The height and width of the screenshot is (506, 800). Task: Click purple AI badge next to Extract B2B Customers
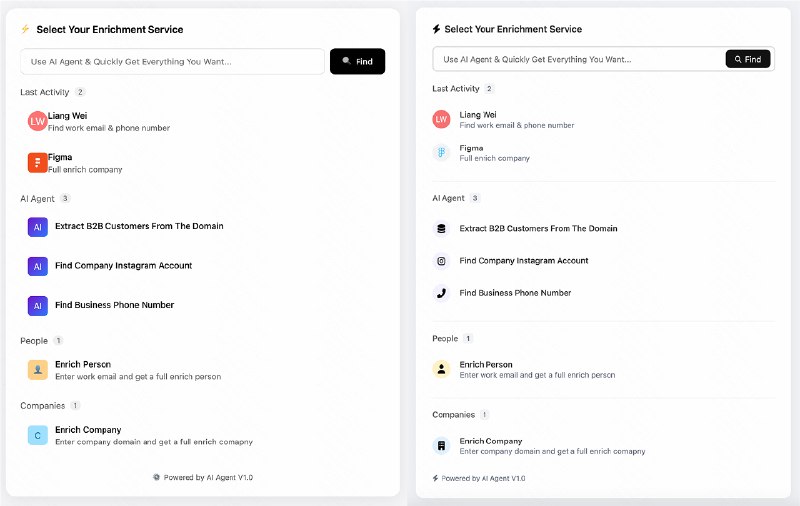(37, 227)
